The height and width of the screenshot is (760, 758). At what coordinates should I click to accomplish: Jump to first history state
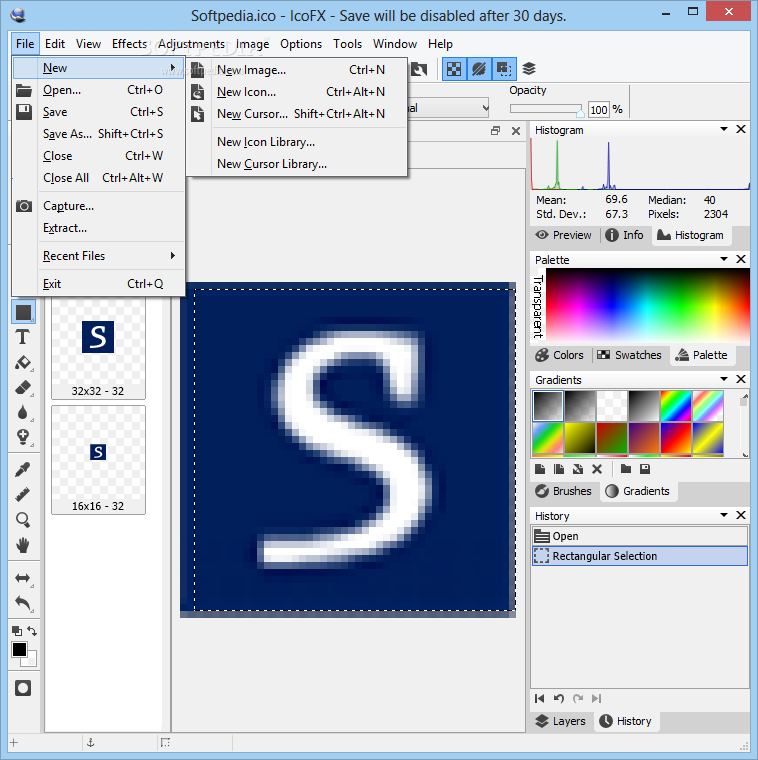click(x=539, y=698)
